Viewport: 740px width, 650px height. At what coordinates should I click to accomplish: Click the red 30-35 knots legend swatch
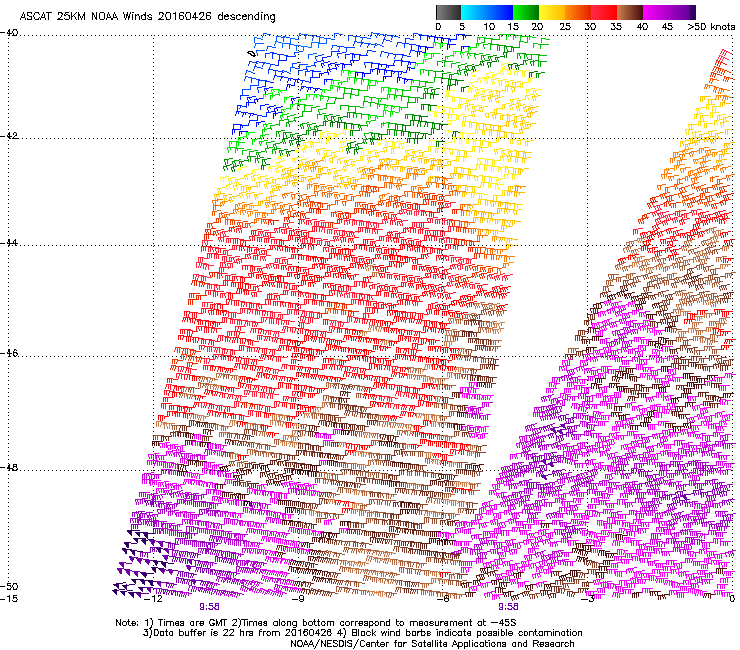(604, 12)
